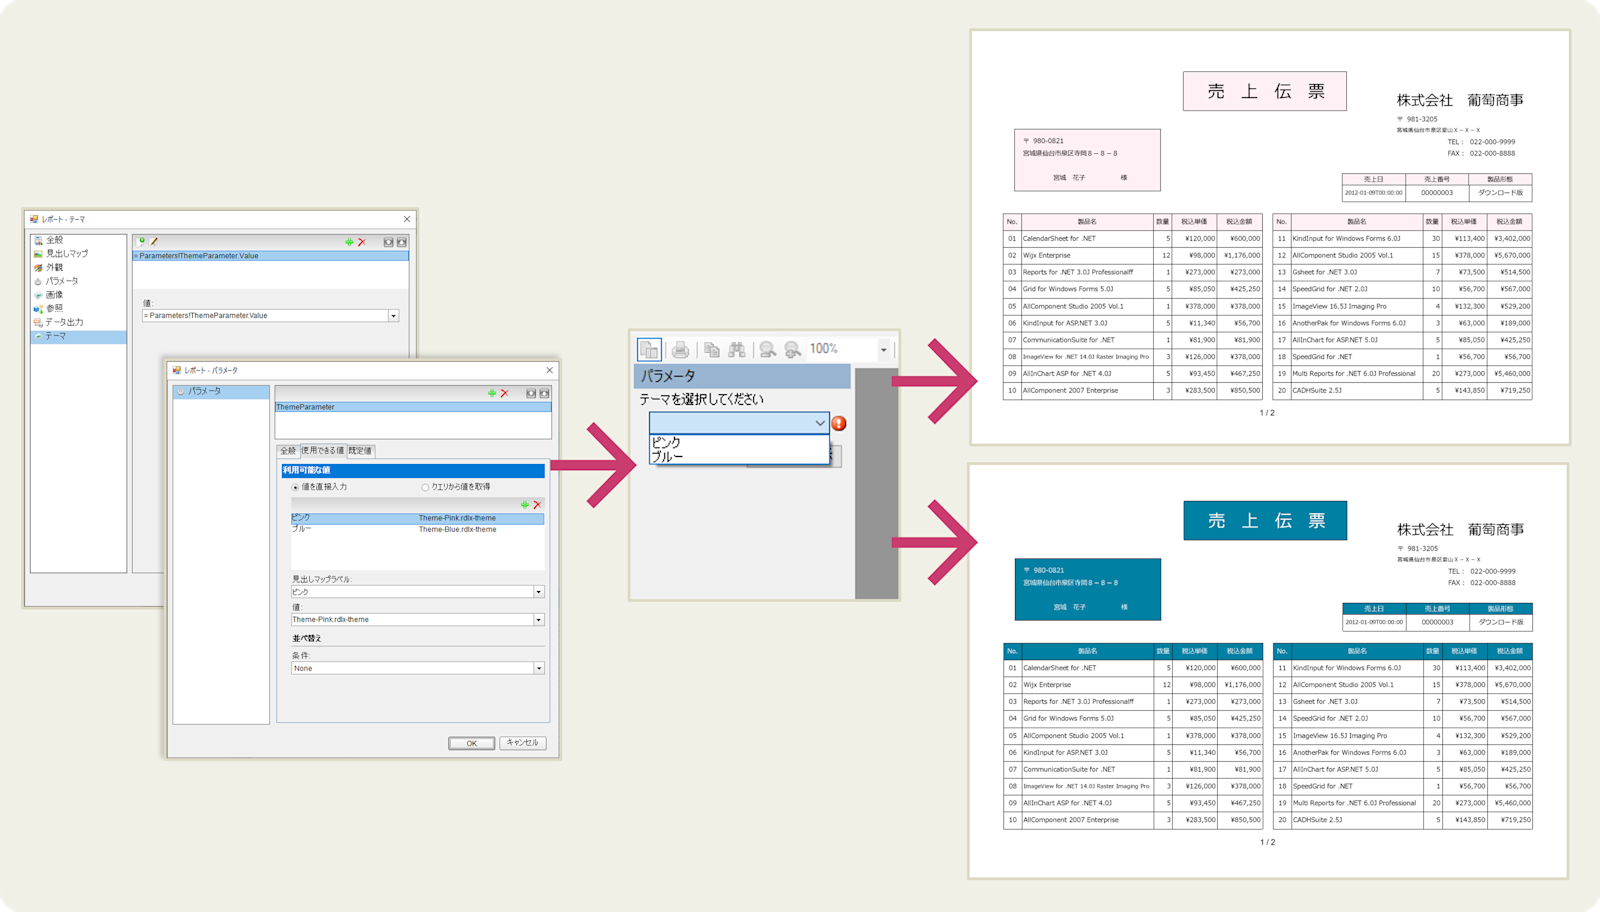This screenshot has width=1600, height=912.
Task: Choose ブルー from the theme dropdown list
Action: click(x=739, y=456)
